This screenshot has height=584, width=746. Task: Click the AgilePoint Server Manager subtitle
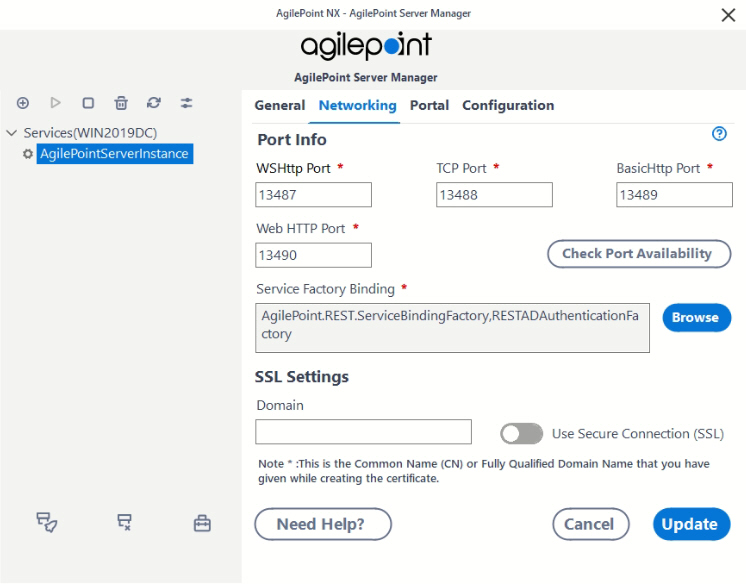click(365, 78)
